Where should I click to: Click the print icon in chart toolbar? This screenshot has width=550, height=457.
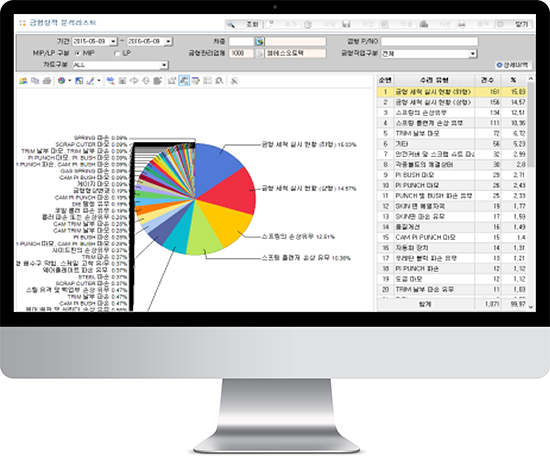(47, 81)
